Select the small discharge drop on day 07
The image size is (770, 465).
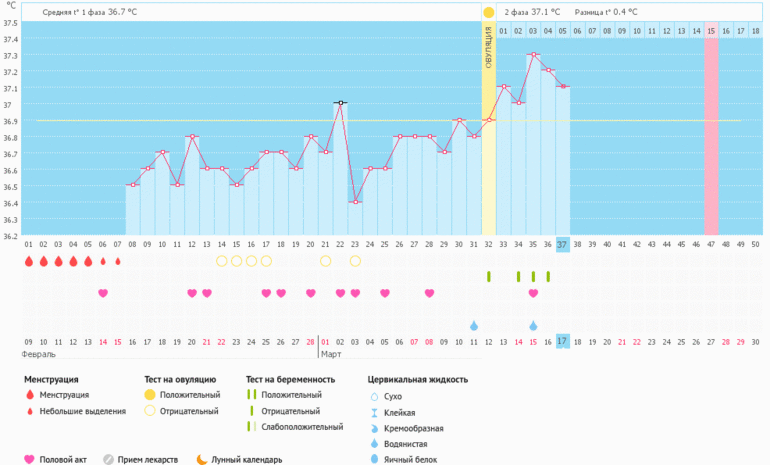(x=118, y=262)
